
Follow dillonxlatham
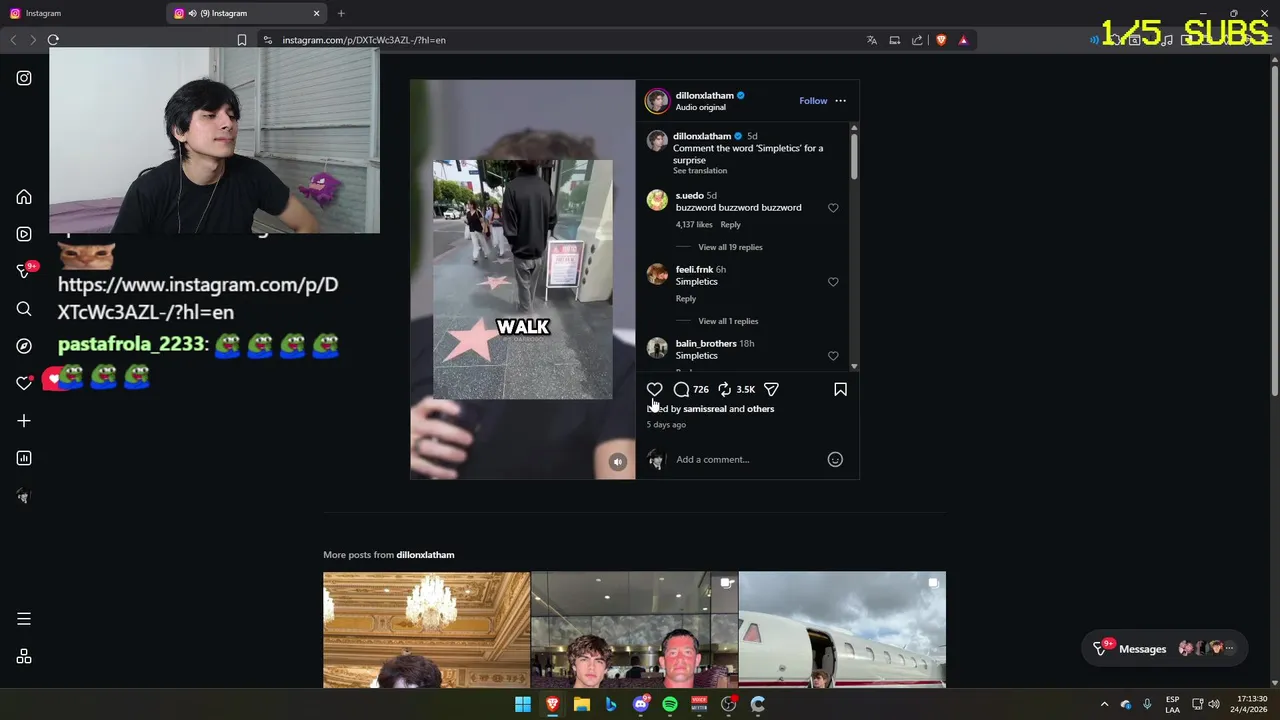[x=813, y=101]
